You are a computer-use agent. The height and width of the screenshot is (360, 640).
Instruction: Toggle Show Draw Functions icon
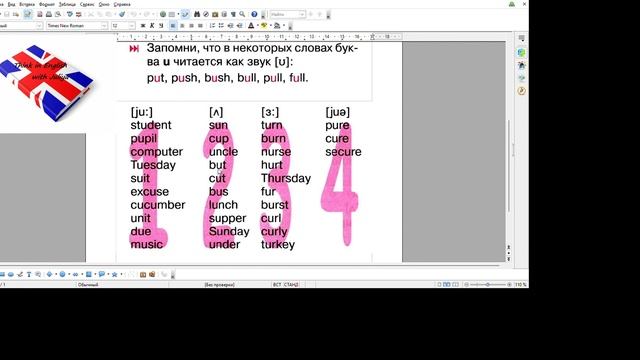point(185,14)
